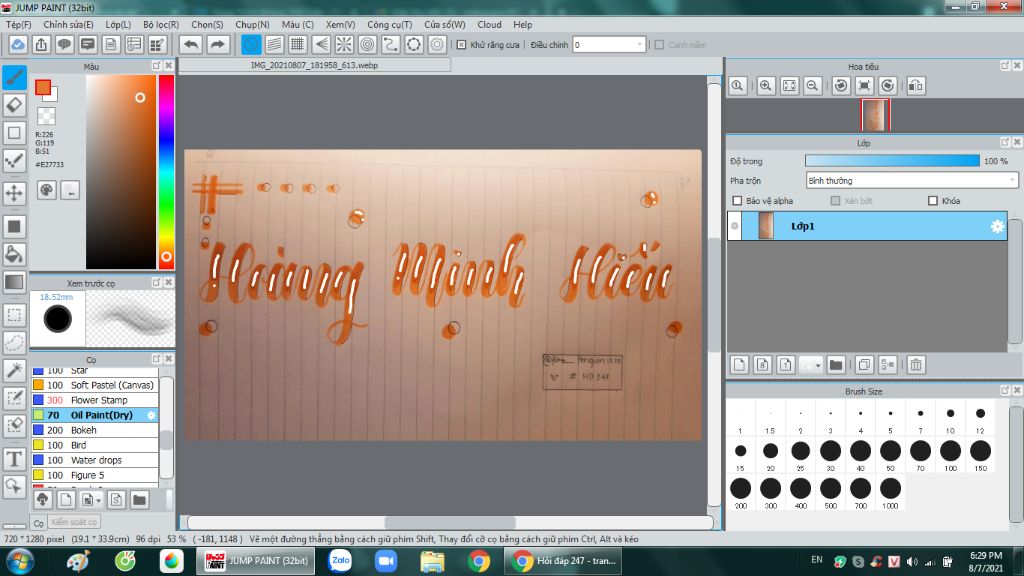Delete layer with trash icon
Viewport: 1024px width, 576px height.
click(916, 365)
